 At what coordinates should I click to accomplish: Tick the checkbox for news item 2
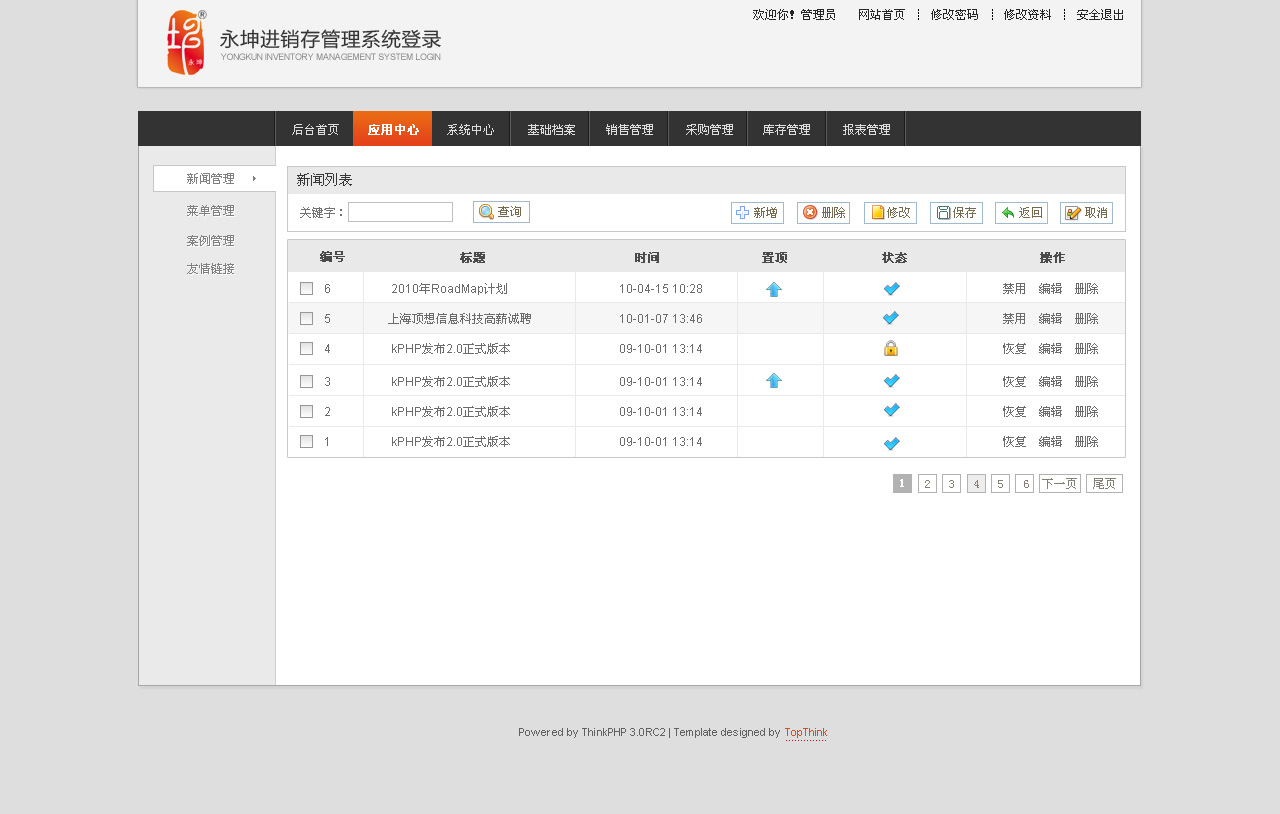[307, 412]
